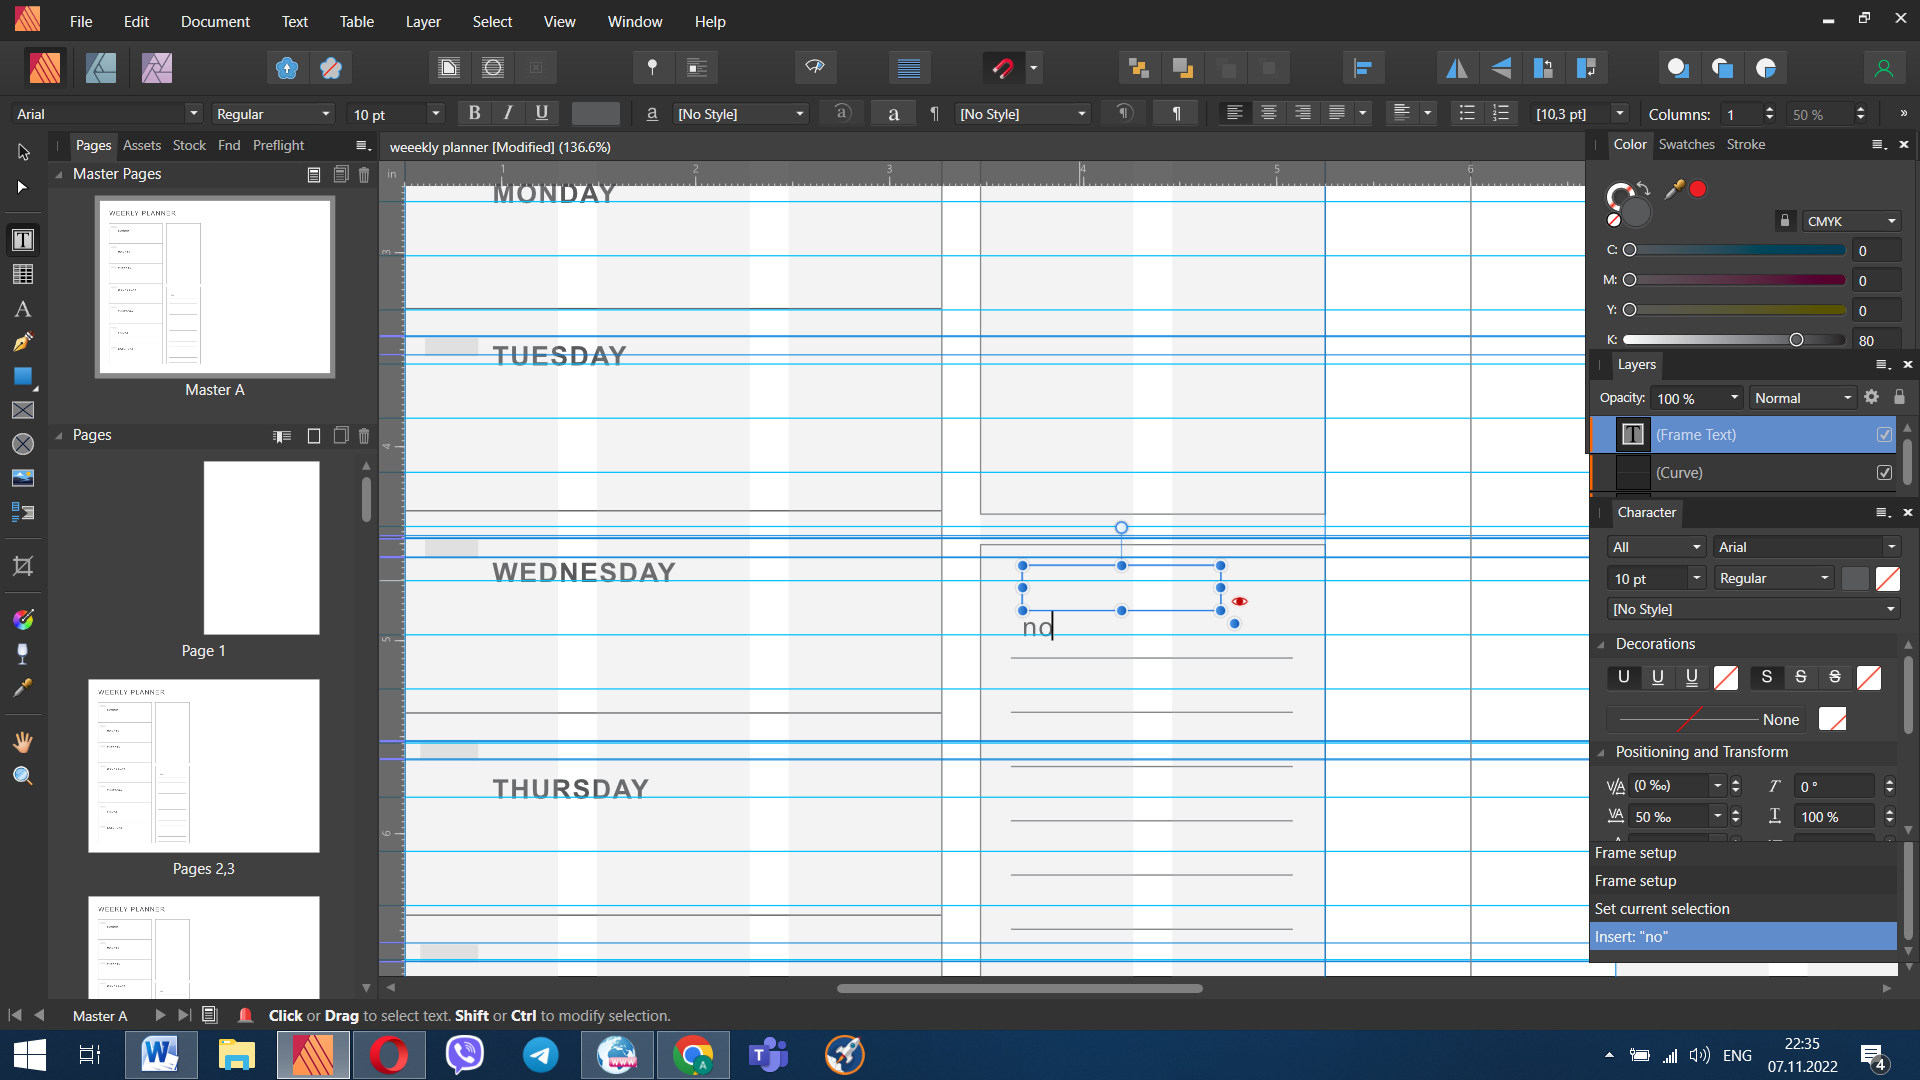Switch to Affinity Photo persona
Screen dimensions: 1920x1080
(157, 68)
